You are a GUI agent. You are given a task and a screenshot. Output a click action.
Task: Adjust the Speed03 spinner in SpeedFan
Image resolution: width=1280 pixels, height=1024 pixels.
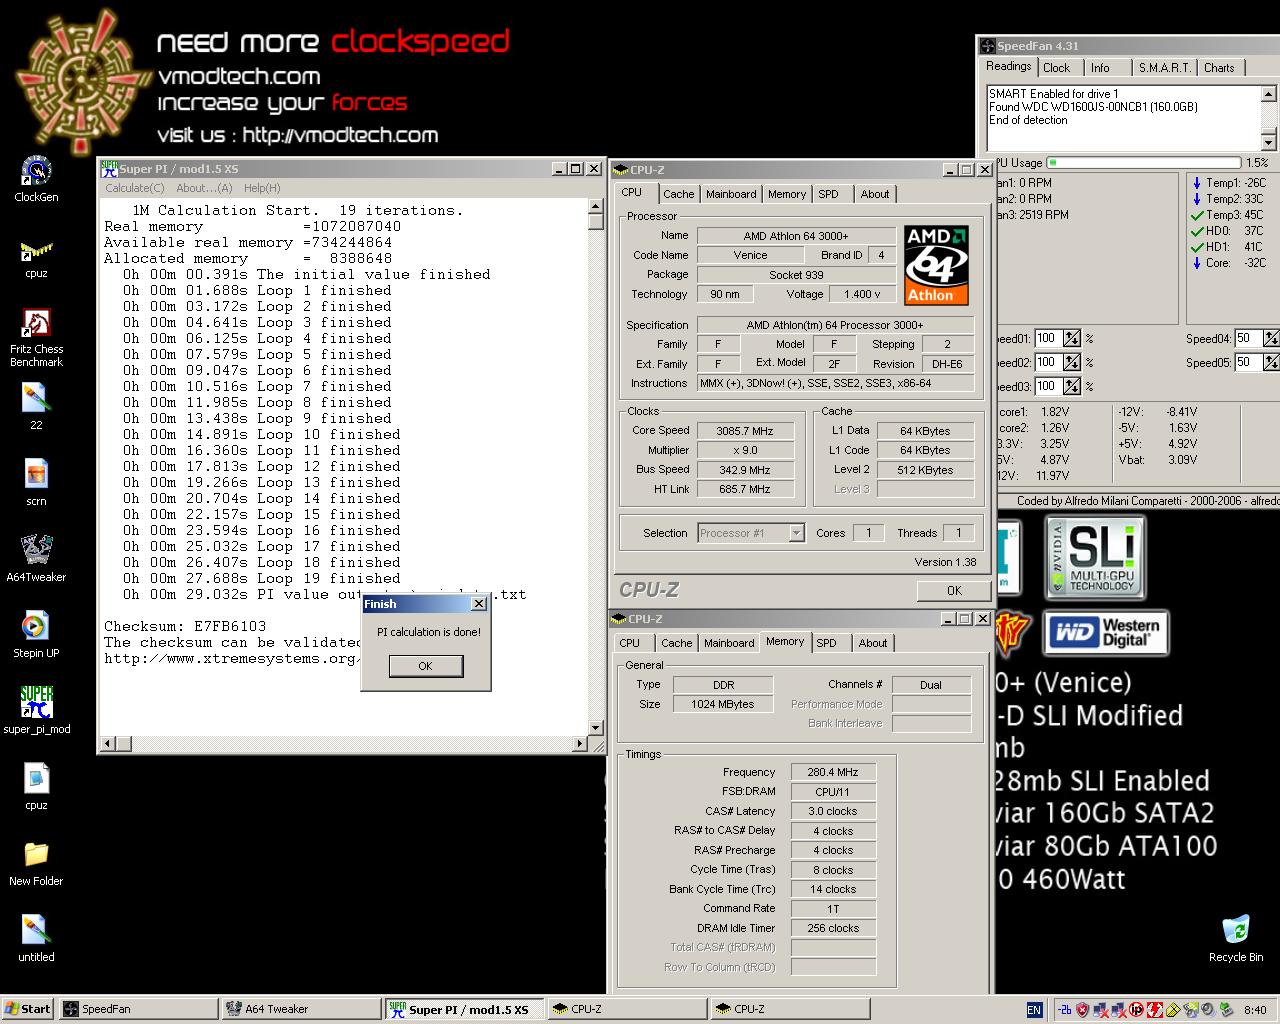pos(1072,386)
